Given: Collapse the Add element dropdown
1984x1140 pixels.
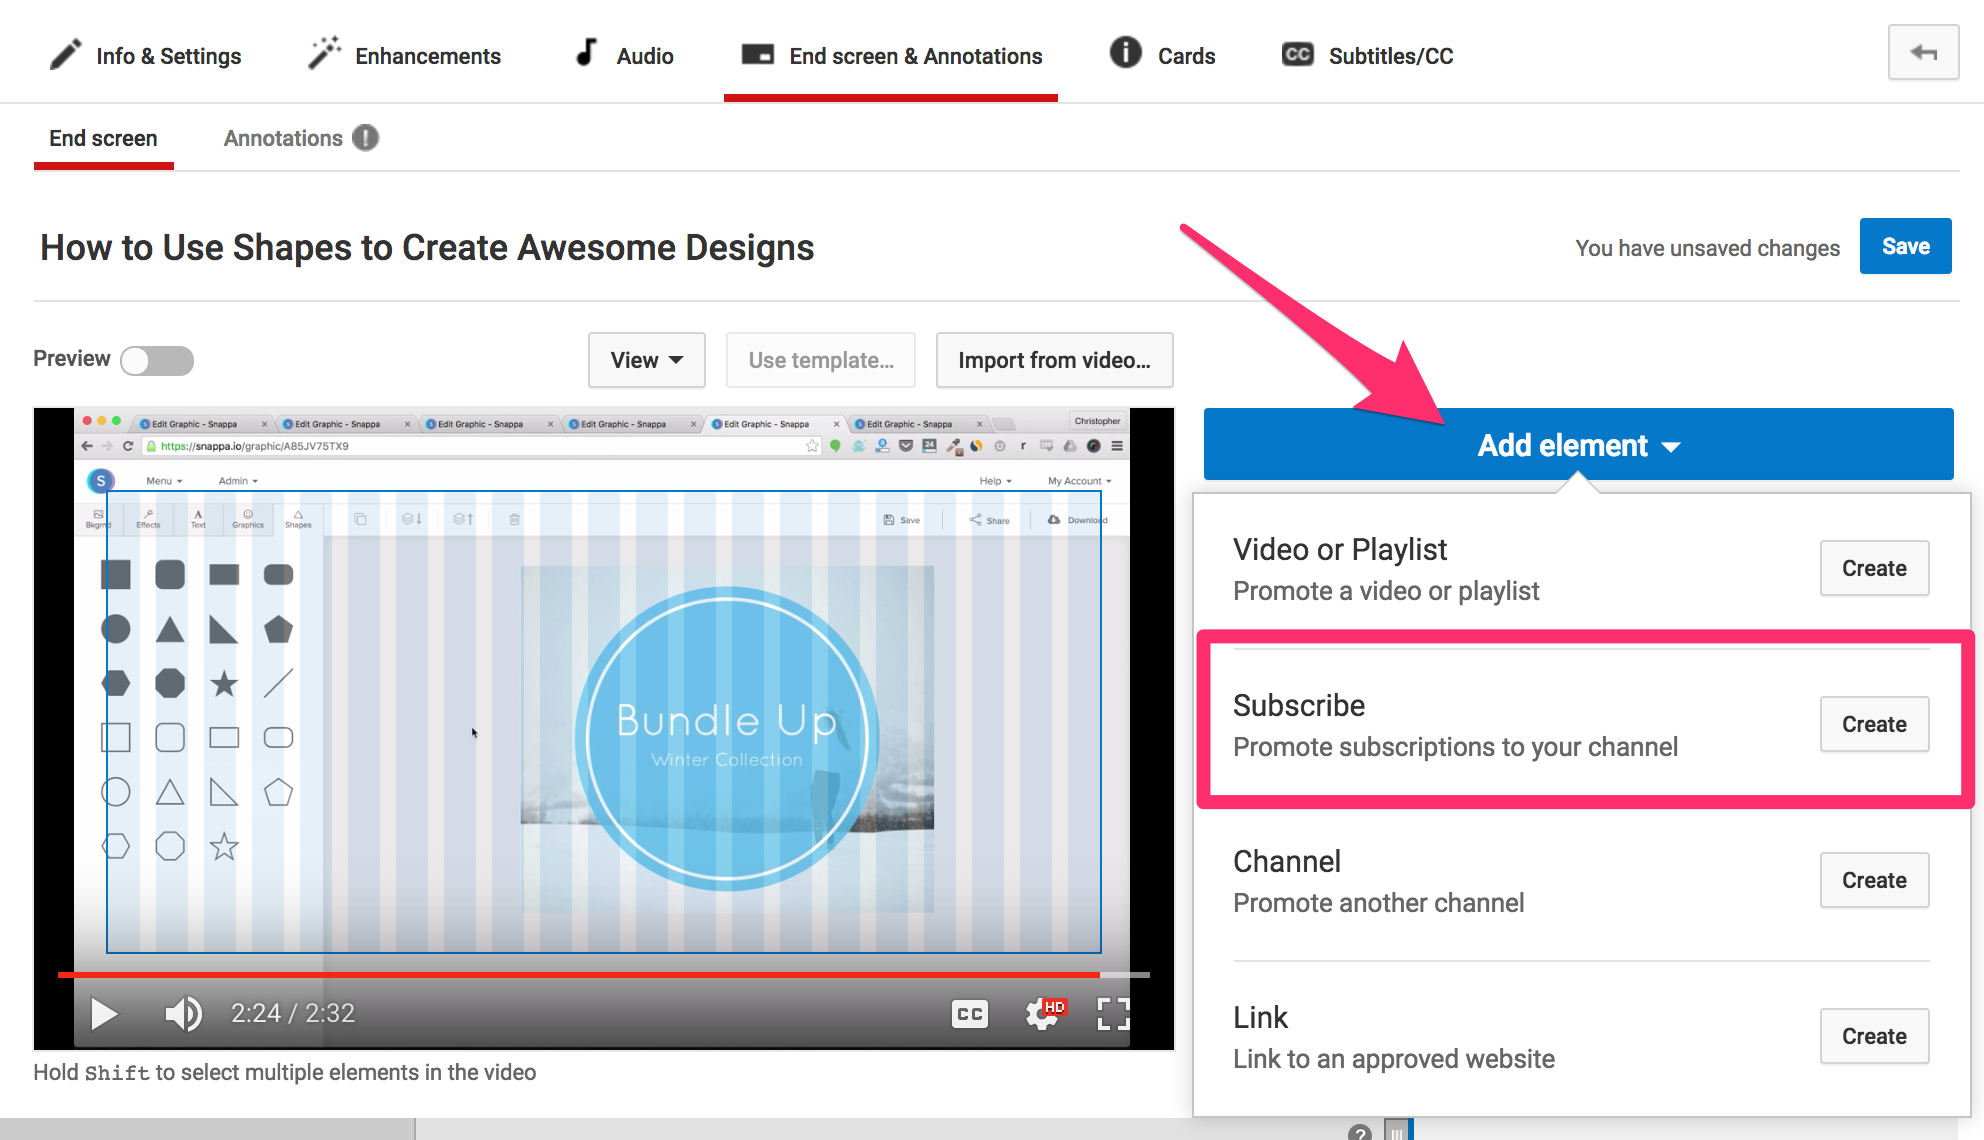Looking at the screenshot, I should coord(1578,444).
